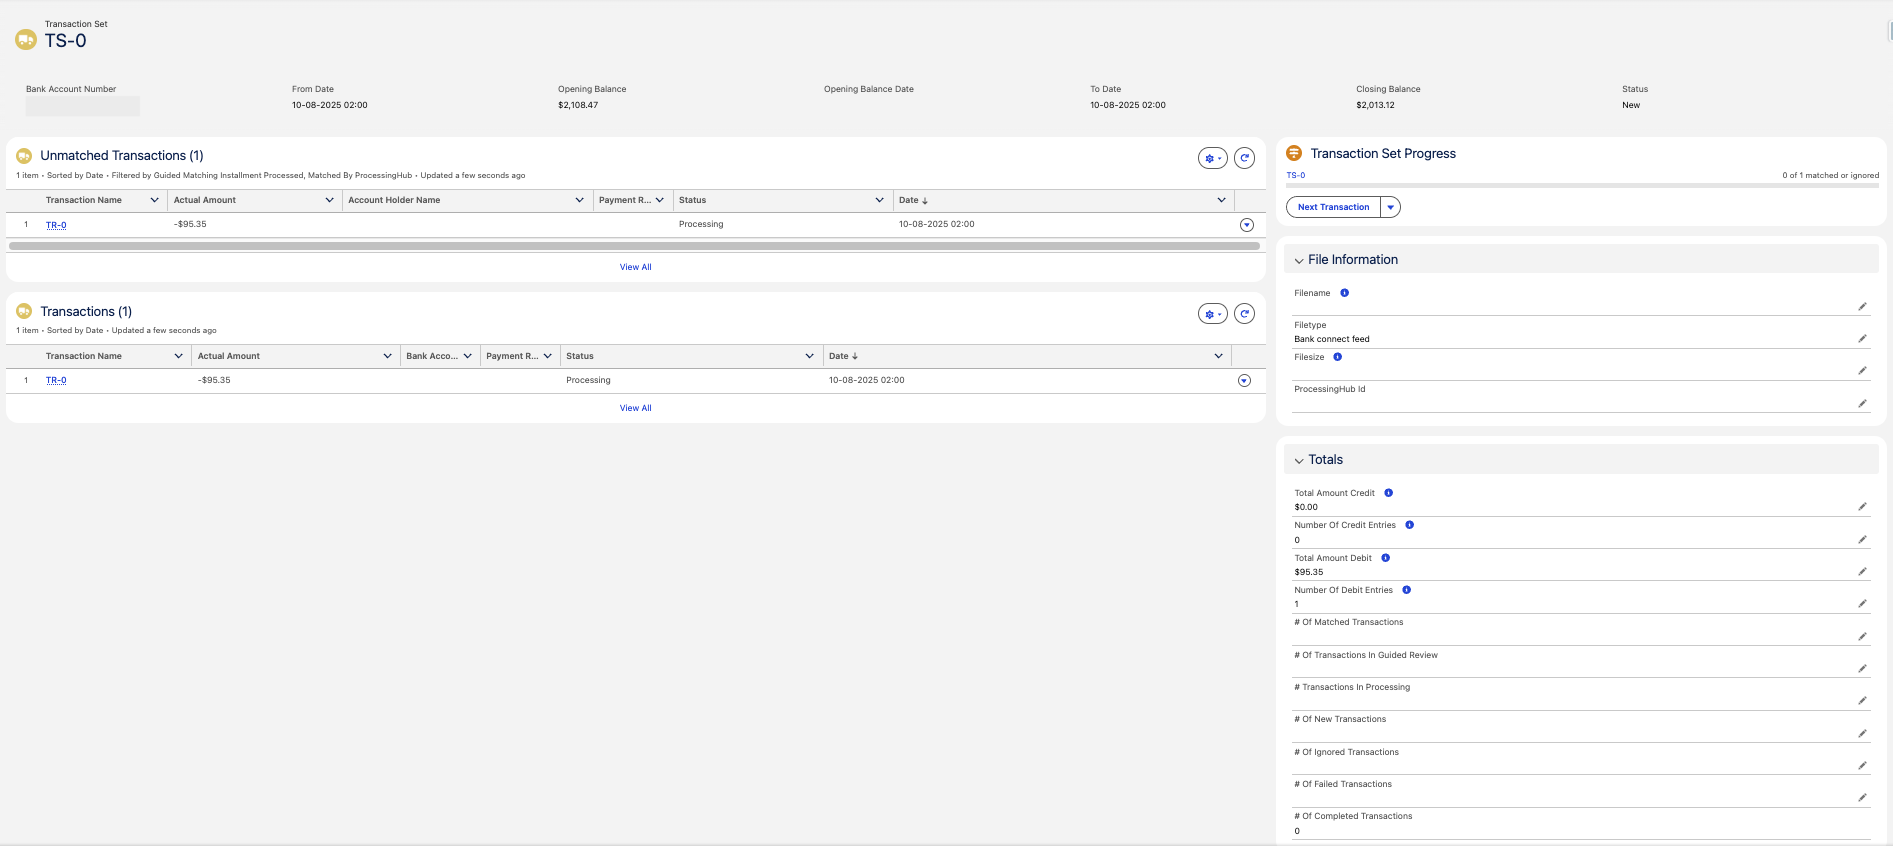
Task: Edit the Filename field pencil icon
Action: 1862,307
